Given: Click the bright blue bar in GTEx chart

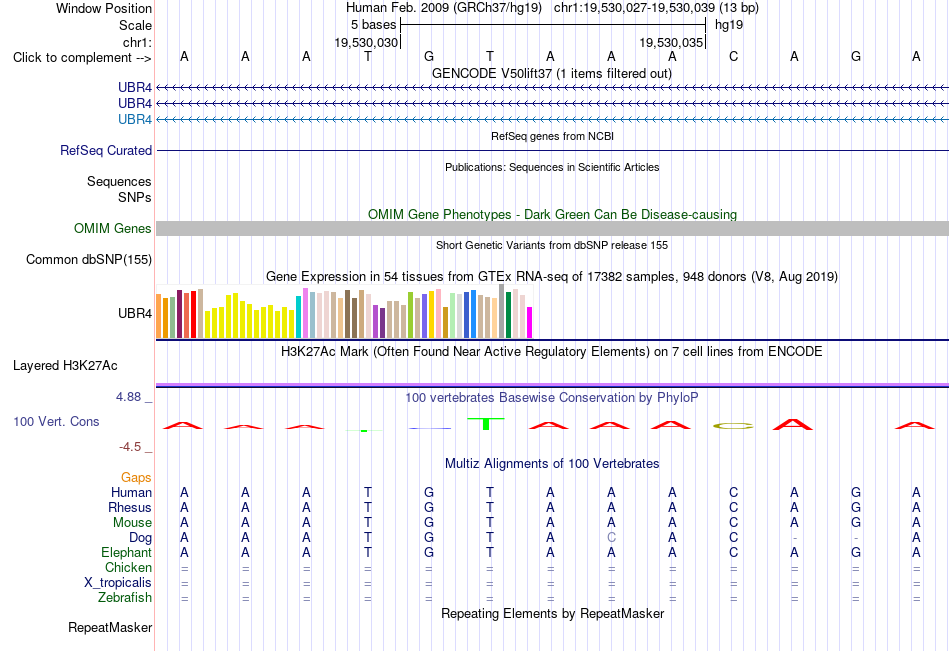Looking at the screenshot, I should tap(473, 314).
